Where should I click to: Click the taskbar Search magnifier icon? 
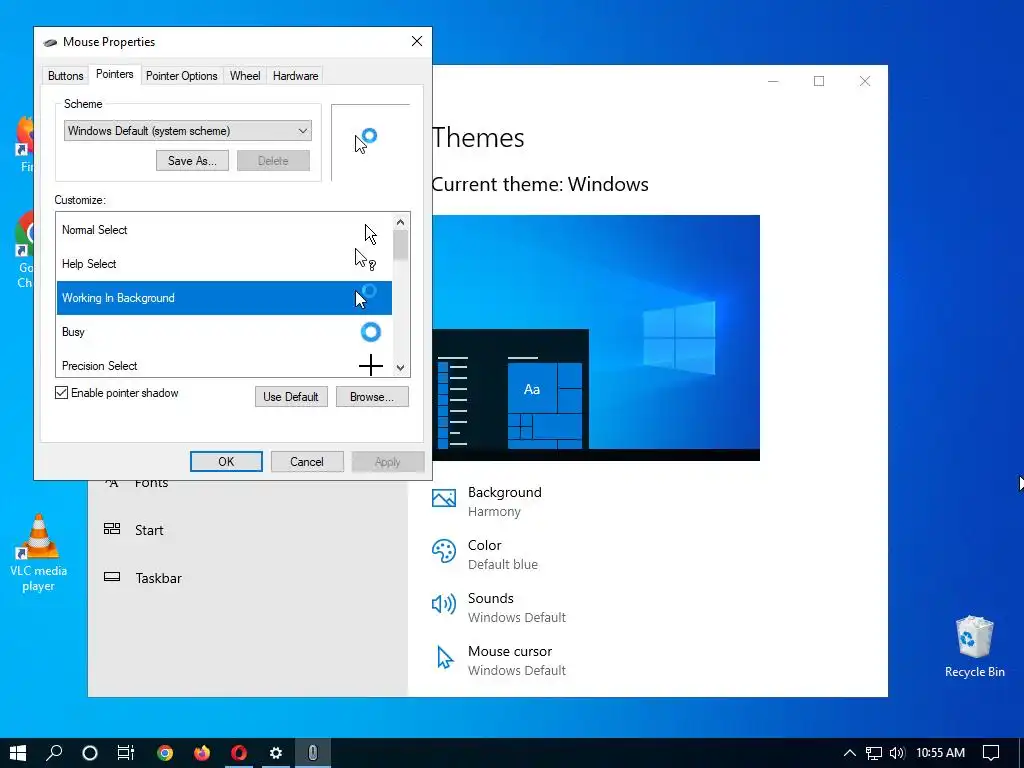54,753
